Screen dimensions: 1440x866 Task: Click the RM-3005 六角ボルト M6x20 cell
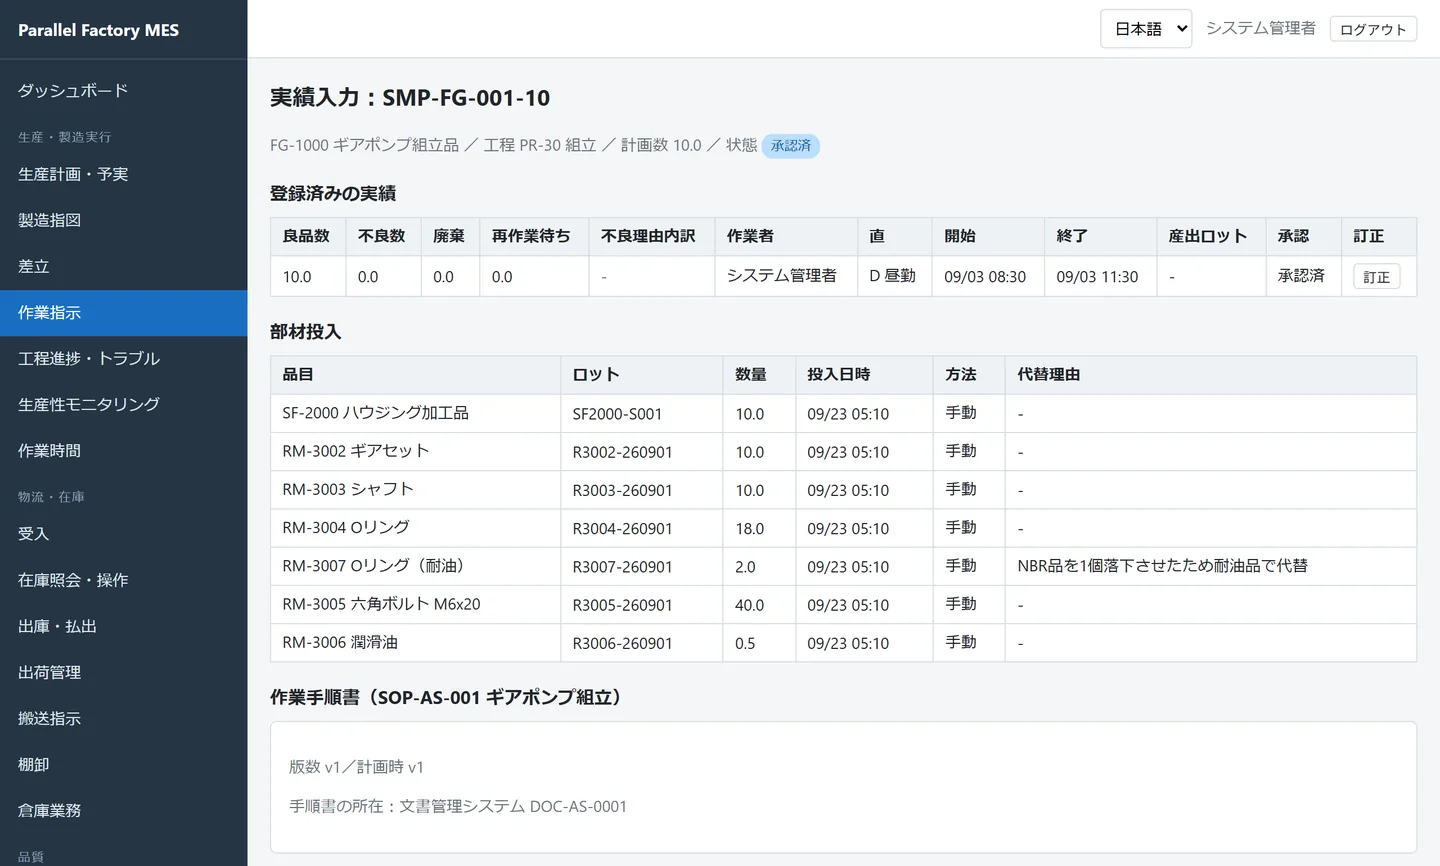415,604
